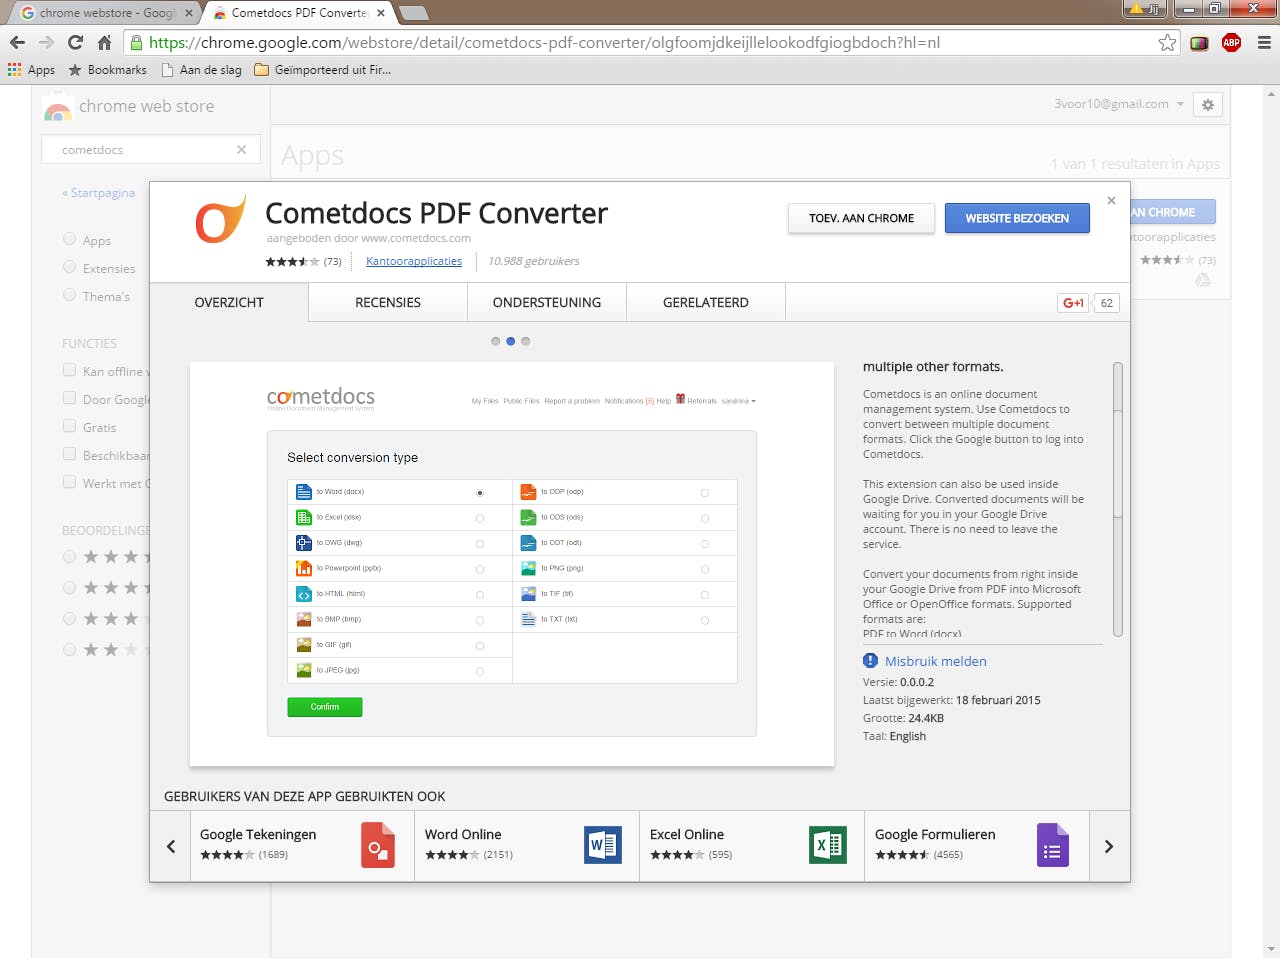1280x960 pixels.
Task: Bookmark this page with the star icon
Action: [1167, 42]
